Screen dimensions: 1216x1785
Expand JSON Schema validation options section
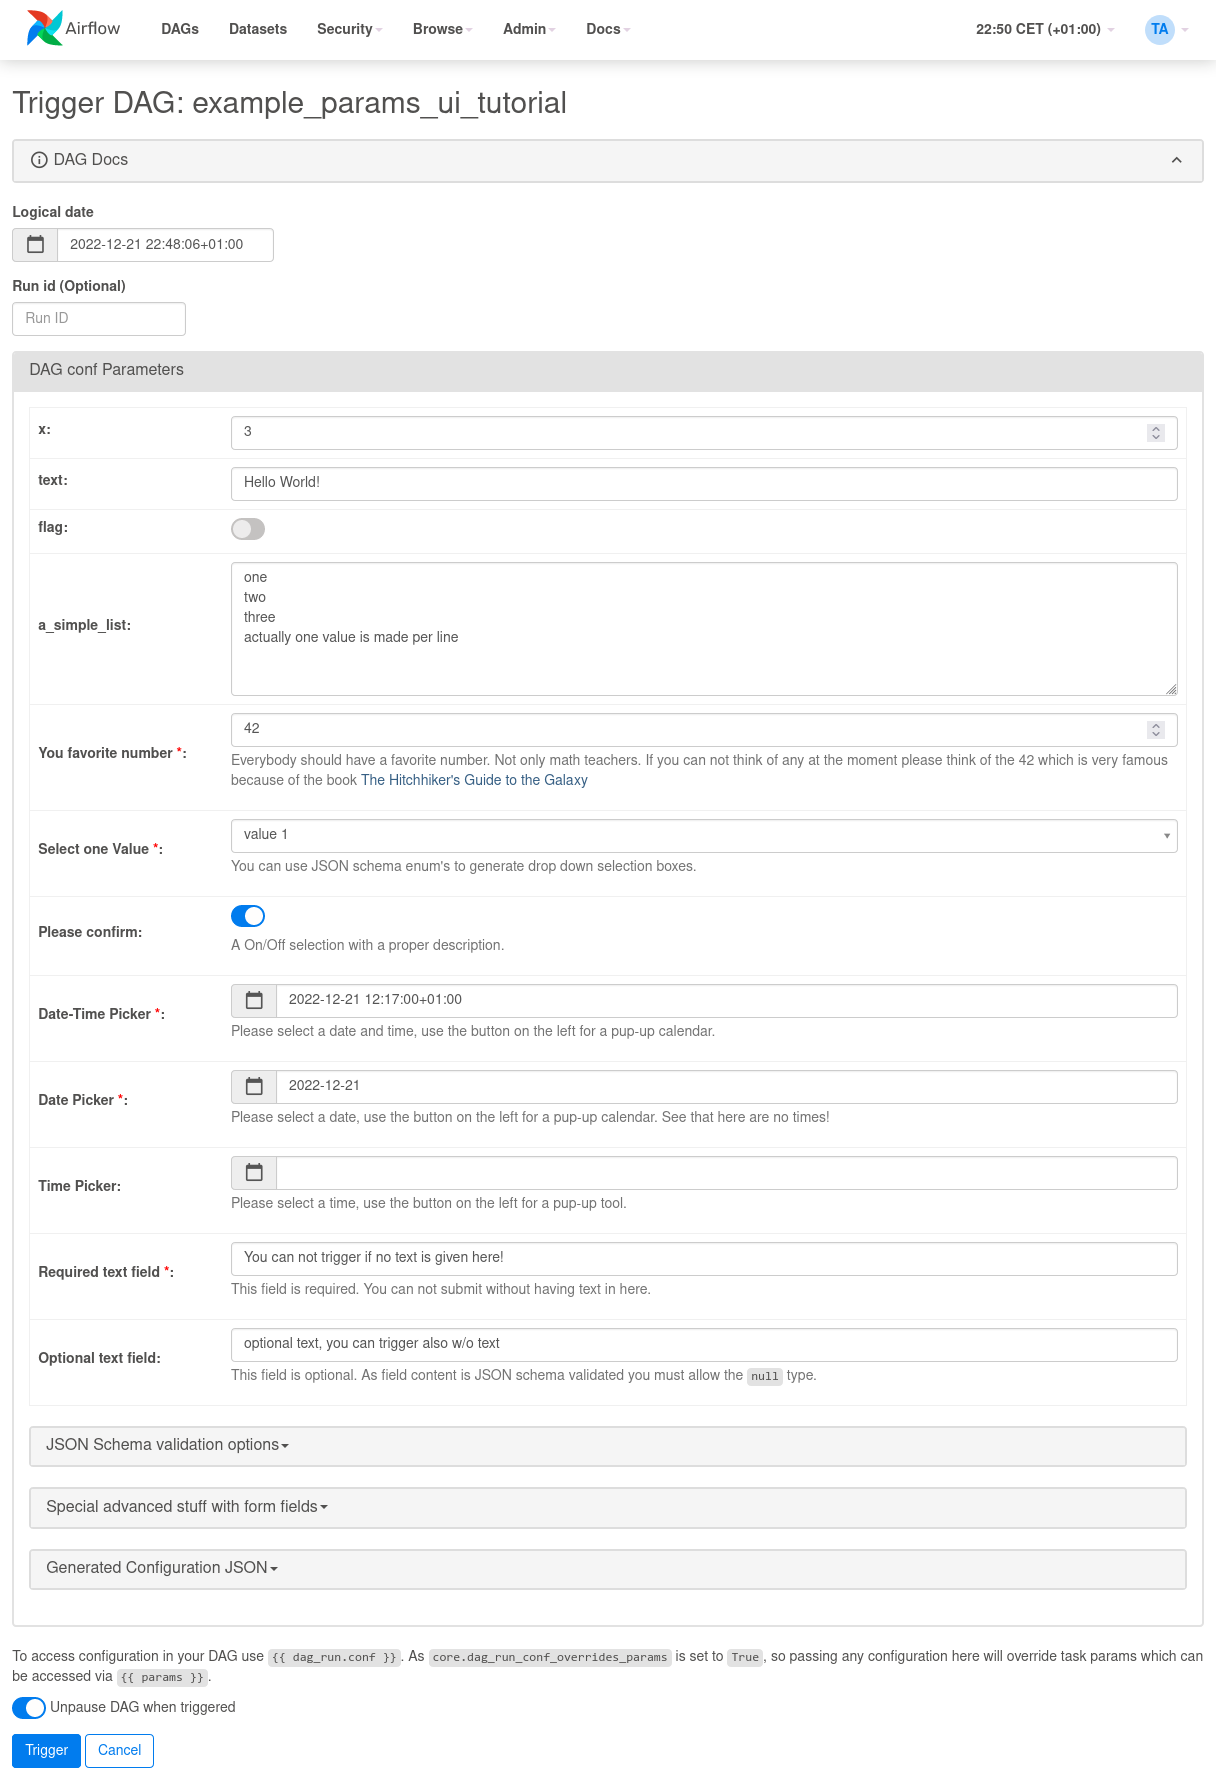point(167,1445)
